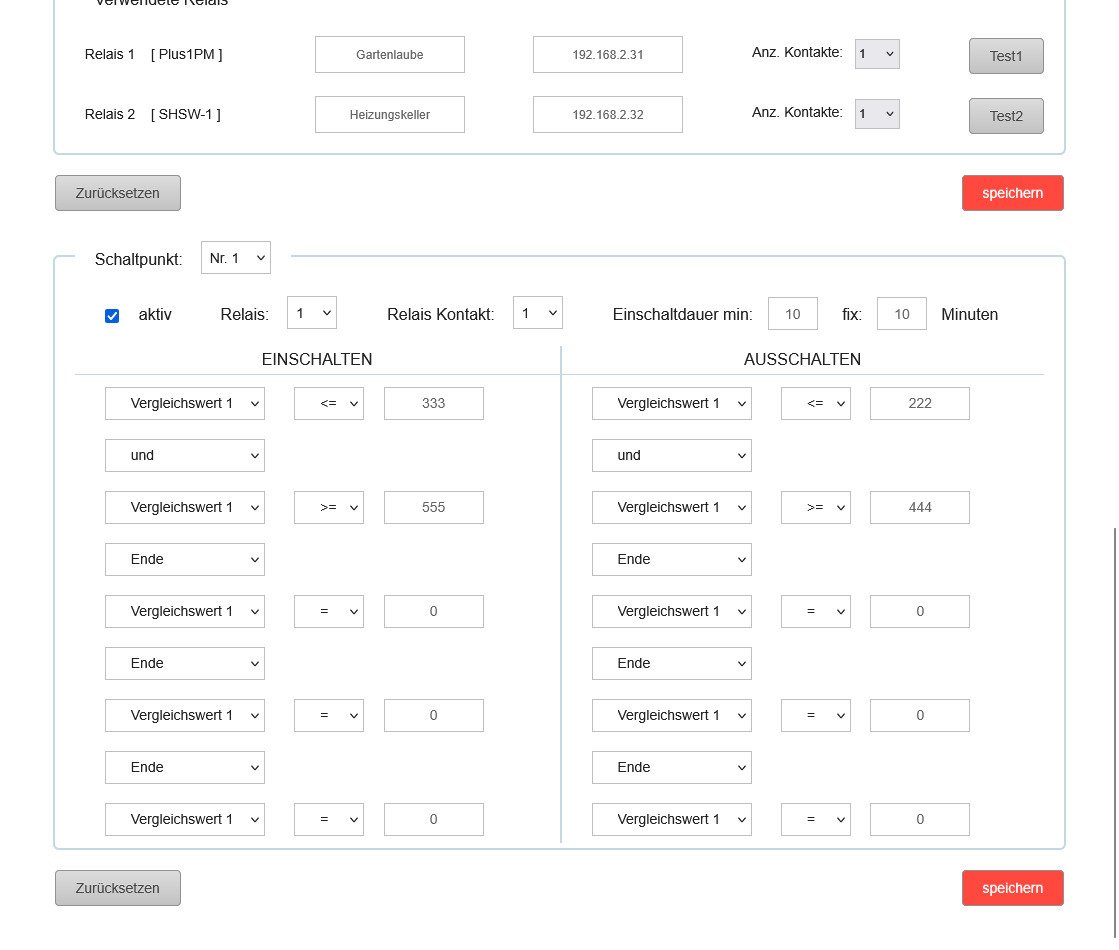Open the Relais number dropdown

[x=311, y=313]
